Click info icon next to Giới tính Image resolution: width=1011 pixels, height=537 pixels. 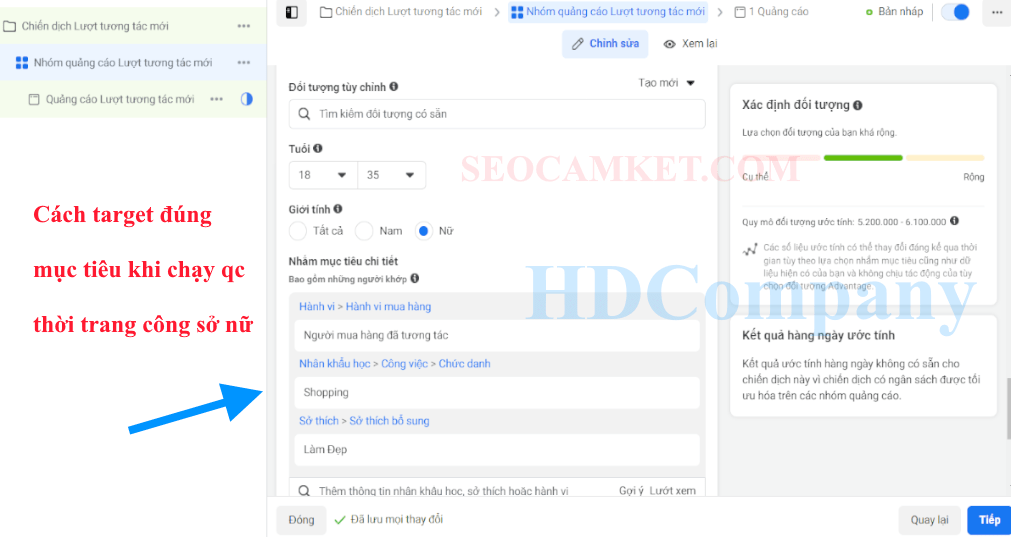tap(338, 209)
